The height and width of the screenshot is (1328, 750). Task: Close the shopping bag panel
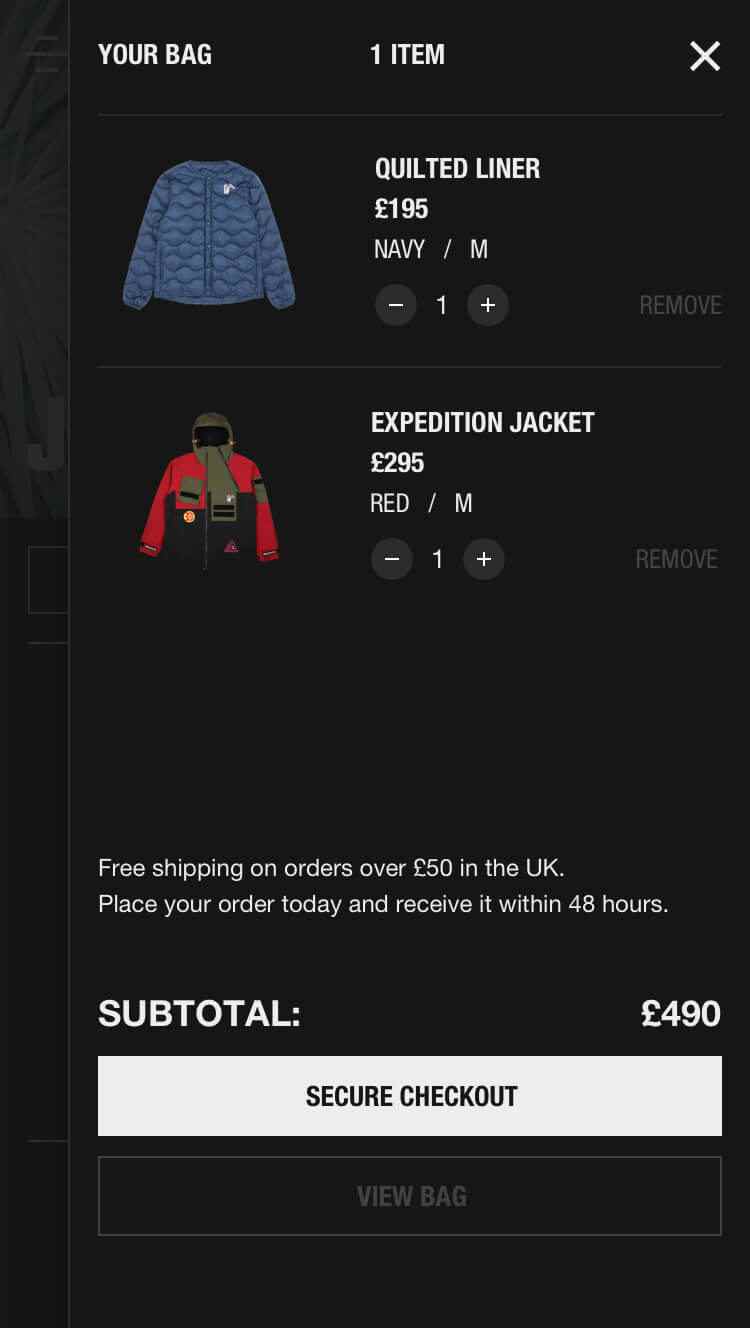click(705, 56)
